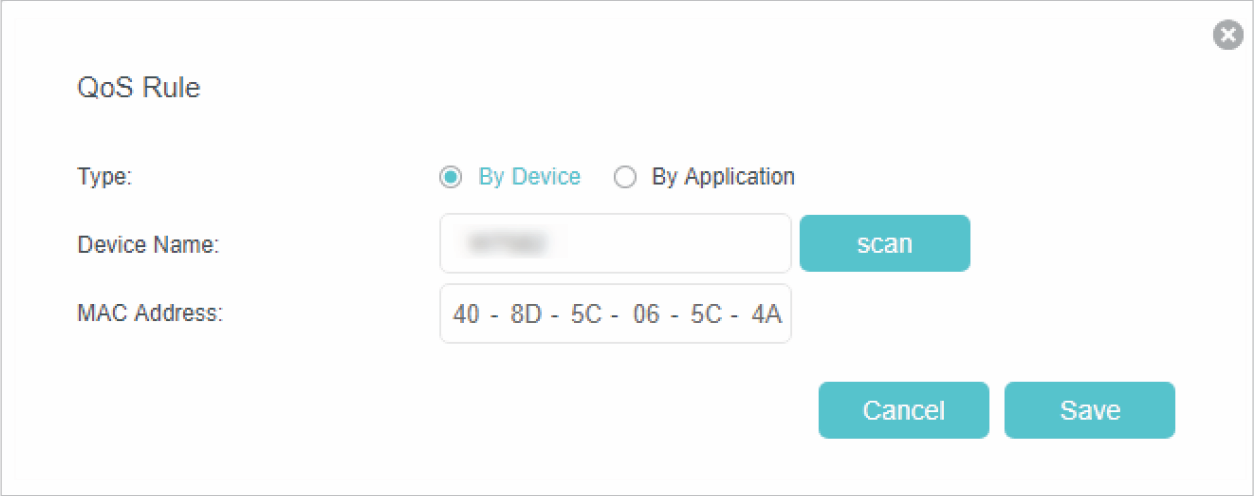The width and height of the screenshot is (1254, 496).
Task: Click the "MAC Address:" field label
Action: 150,314
